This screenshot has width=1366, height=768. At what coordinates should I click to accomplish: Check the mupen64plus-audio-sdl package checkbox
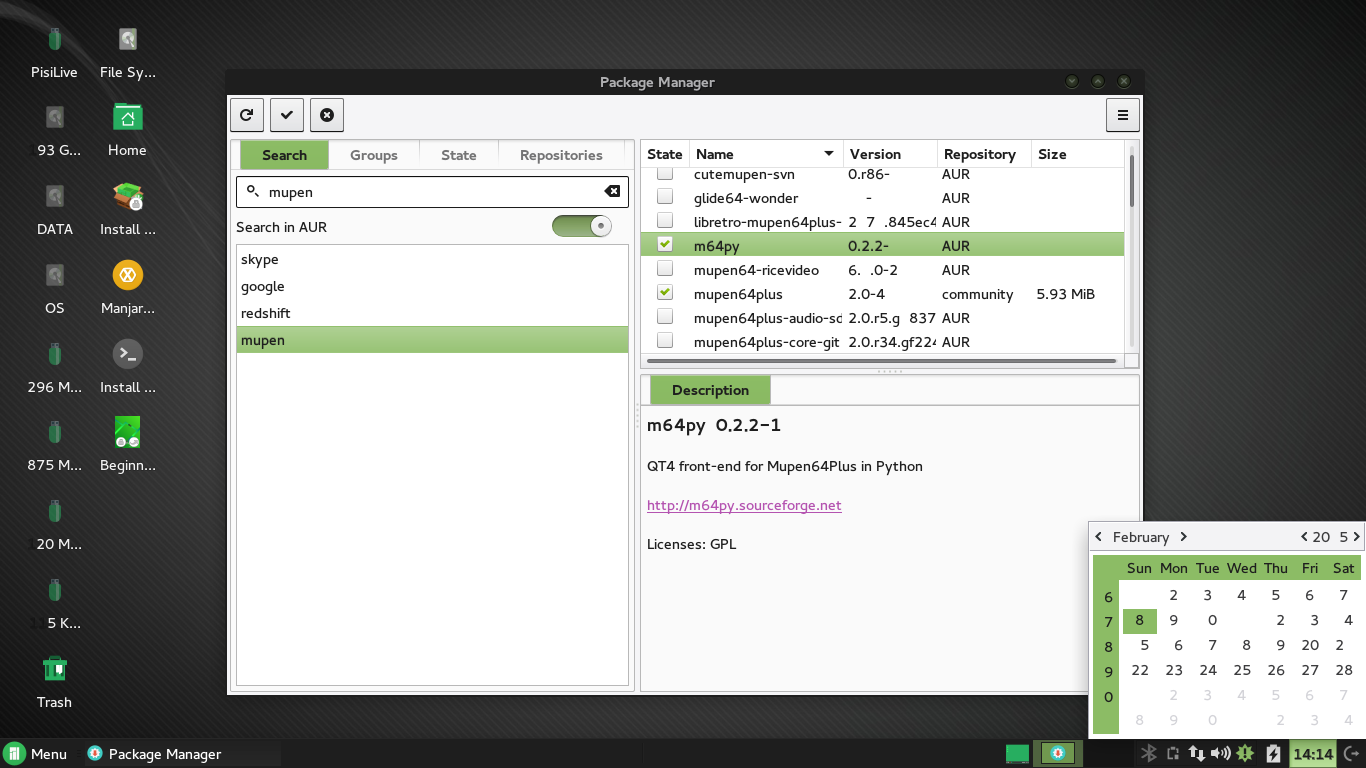665,317
